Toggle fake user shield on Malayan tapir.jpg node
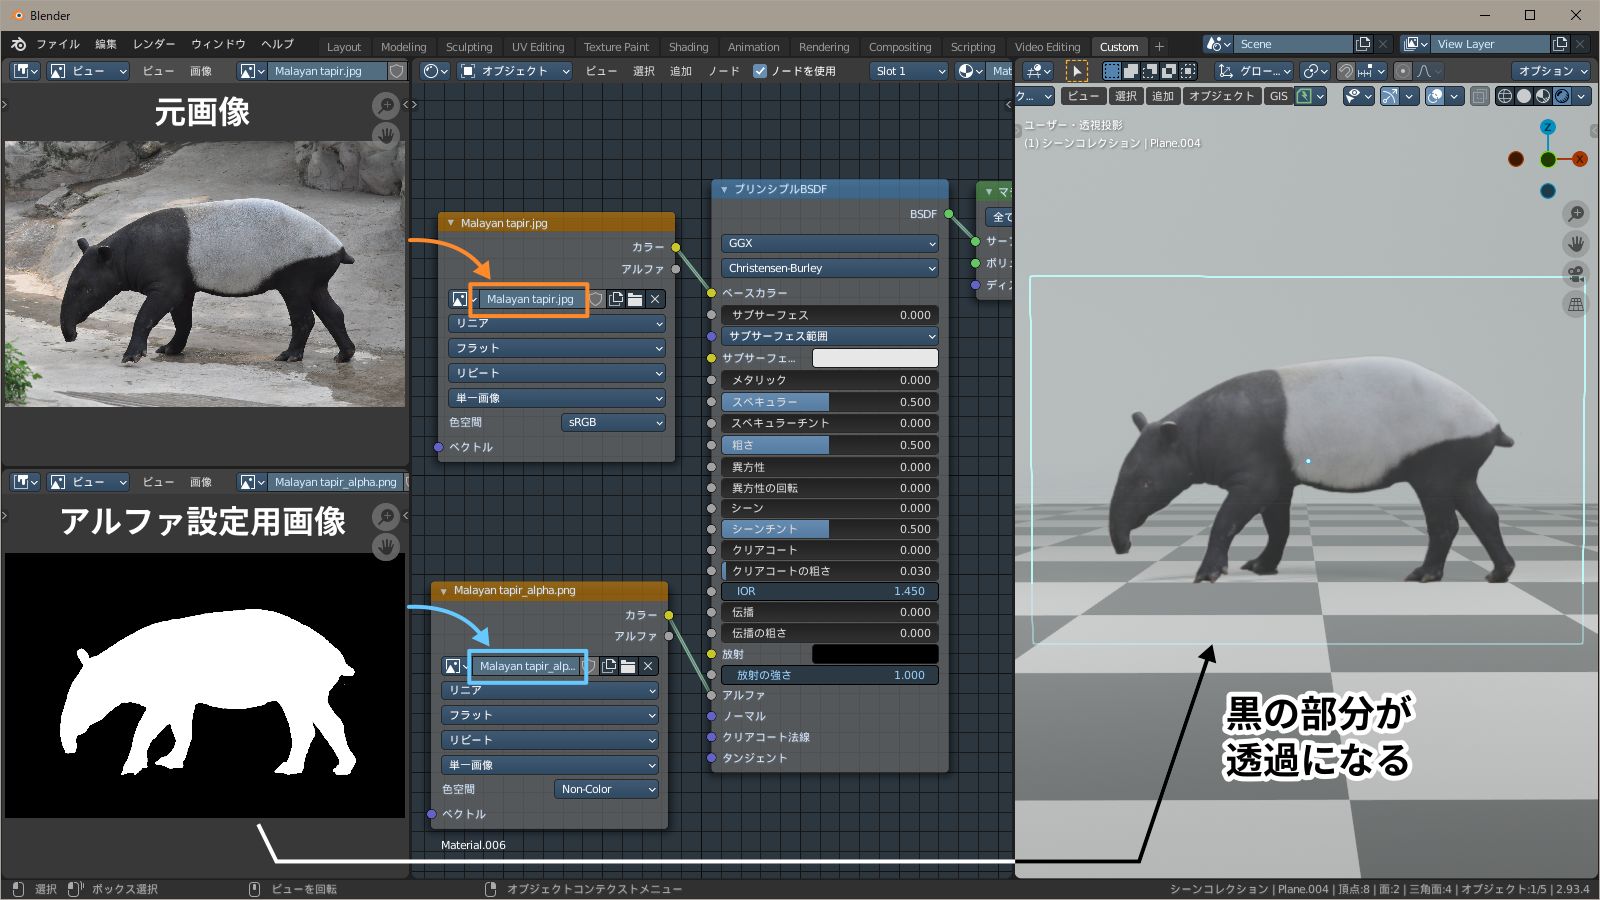The width and height of the screenshot is (1600, 900). tap(597, 299)
